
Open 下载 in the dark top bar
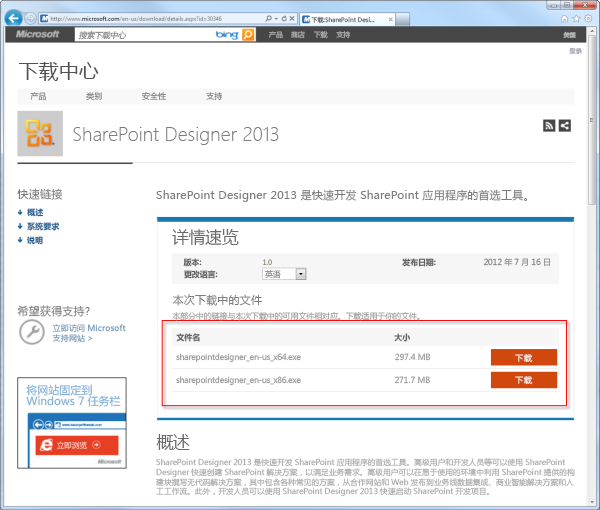tap(321, 35)
